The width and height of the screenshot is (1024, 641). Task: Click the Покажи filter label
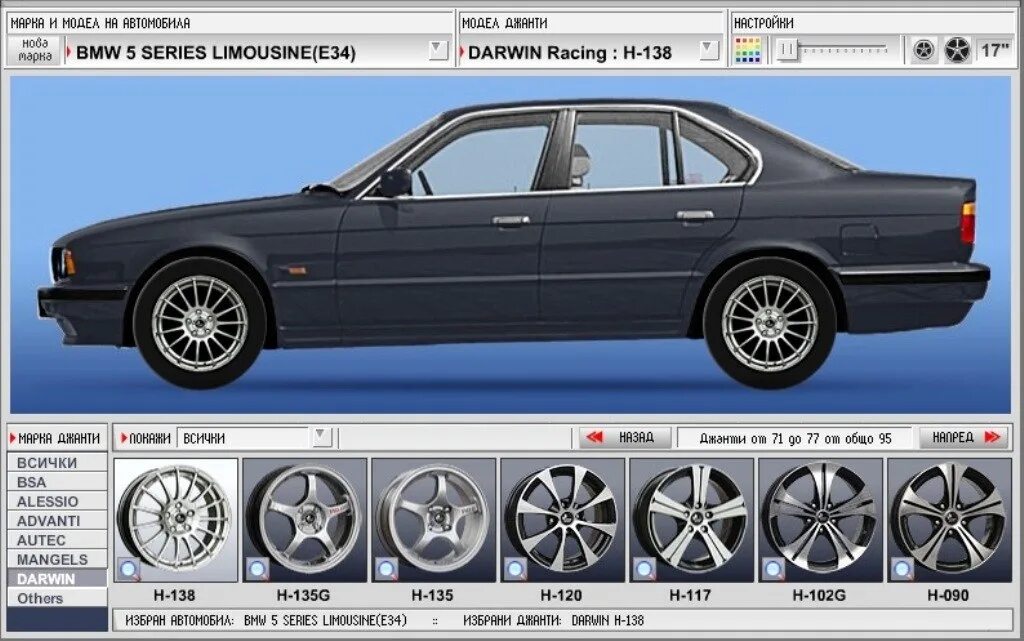pyautogui.click(x=150, y=438)
